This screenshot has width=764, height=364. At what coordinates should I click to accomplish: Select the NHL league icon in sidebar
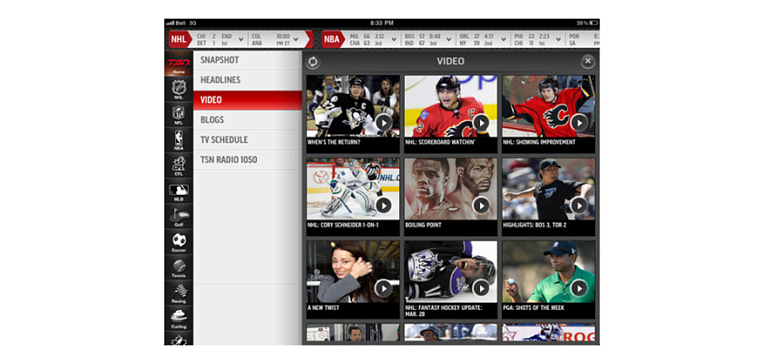[x=179, y=89]
